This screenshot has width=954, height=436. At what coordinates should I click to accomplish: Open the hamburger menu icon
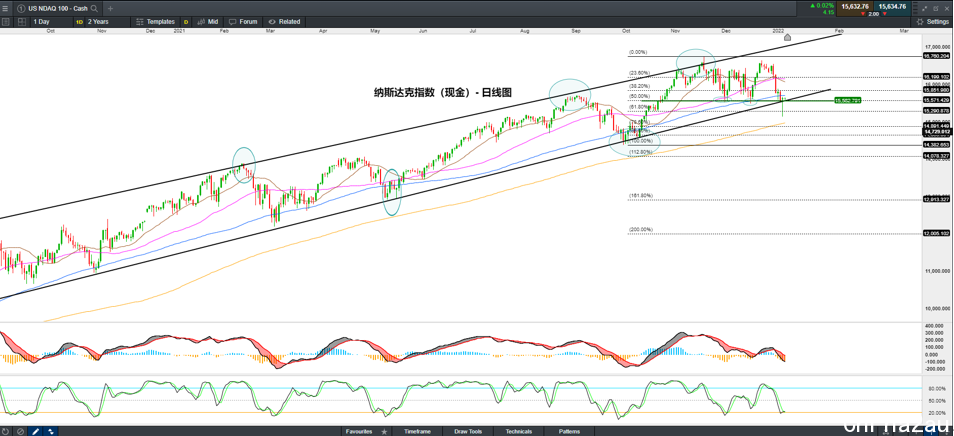[x=5, y=8]
